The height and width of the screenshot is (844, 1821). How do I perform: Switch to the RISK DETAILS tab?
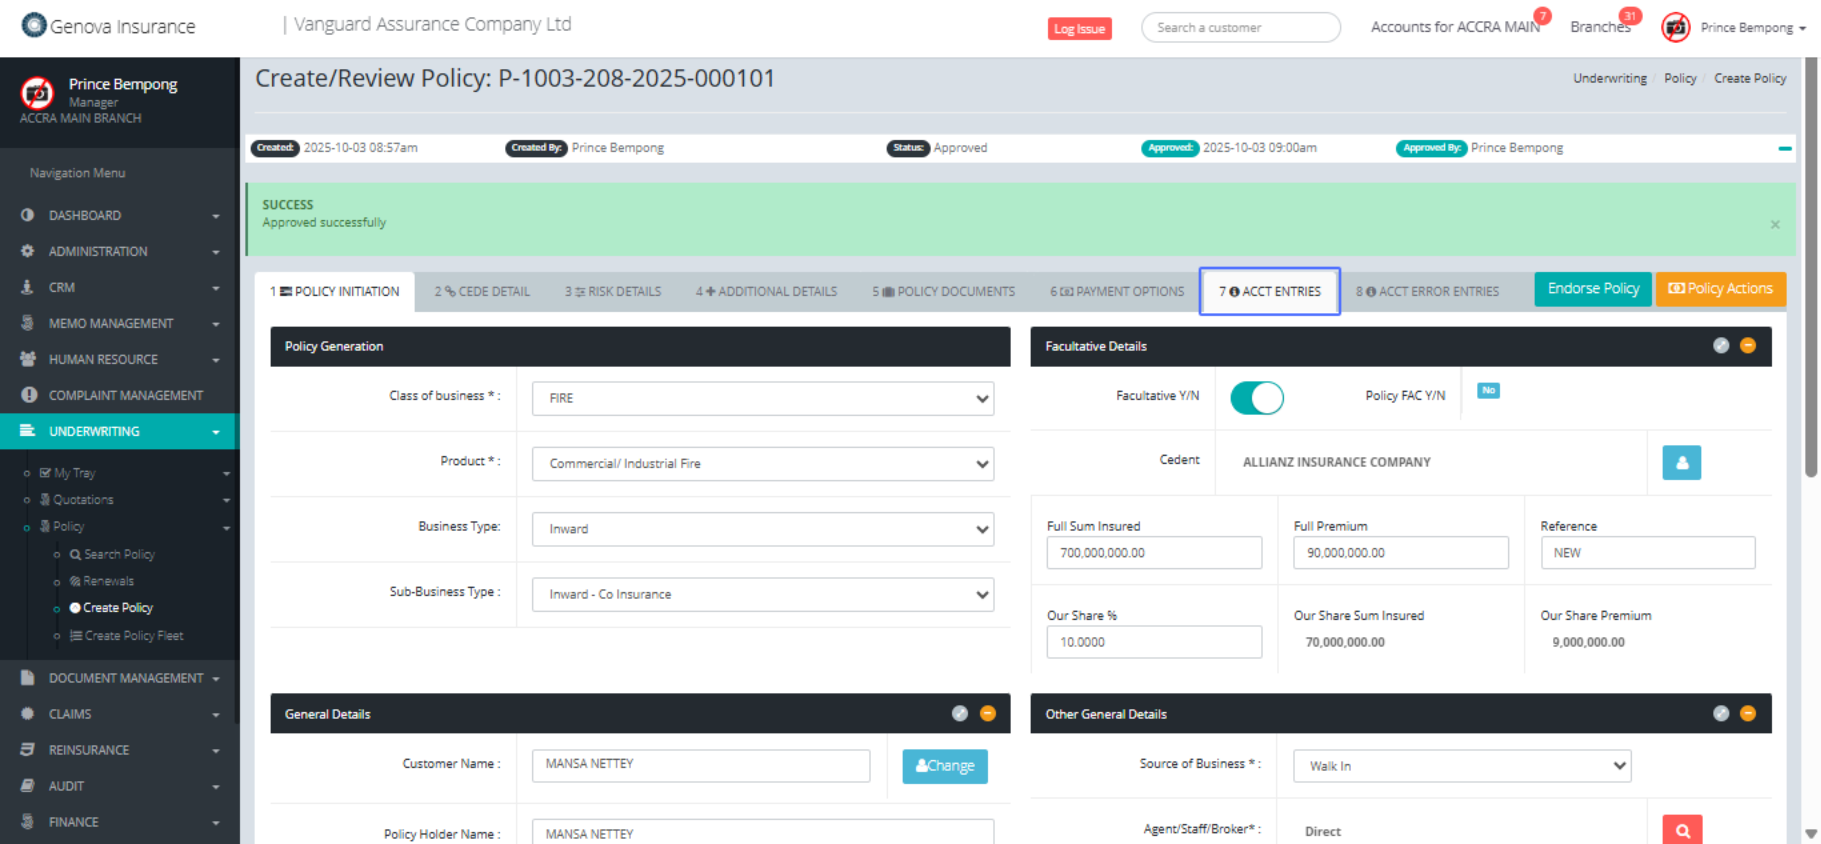[613, 292]
